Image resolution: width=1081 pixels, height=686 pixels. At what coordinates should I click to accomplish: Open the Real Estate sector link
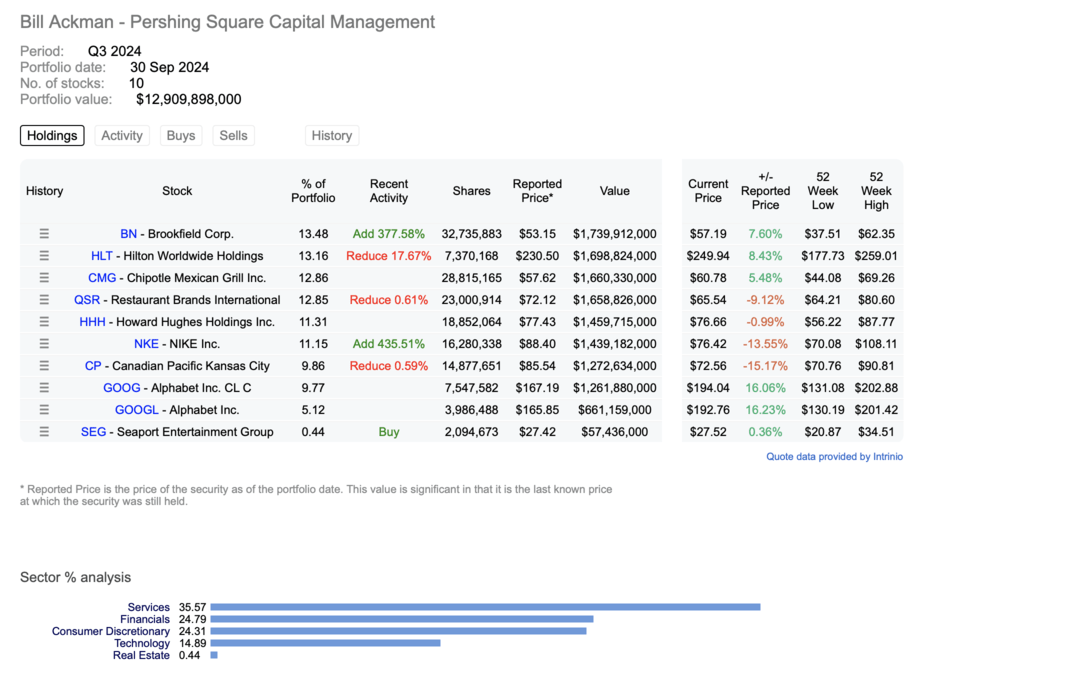coord(141,655)
